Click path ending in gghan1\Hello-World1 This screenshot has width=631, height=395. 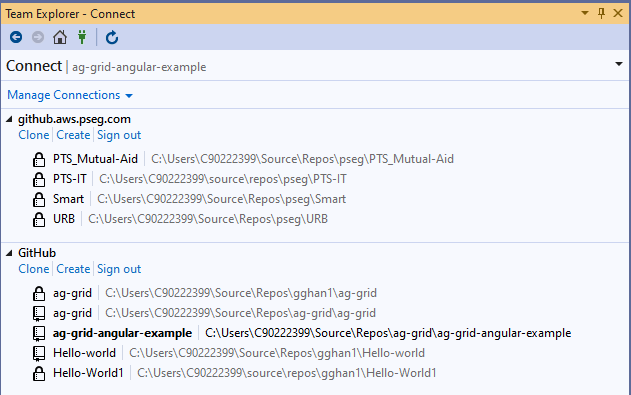tap(287, 373)
